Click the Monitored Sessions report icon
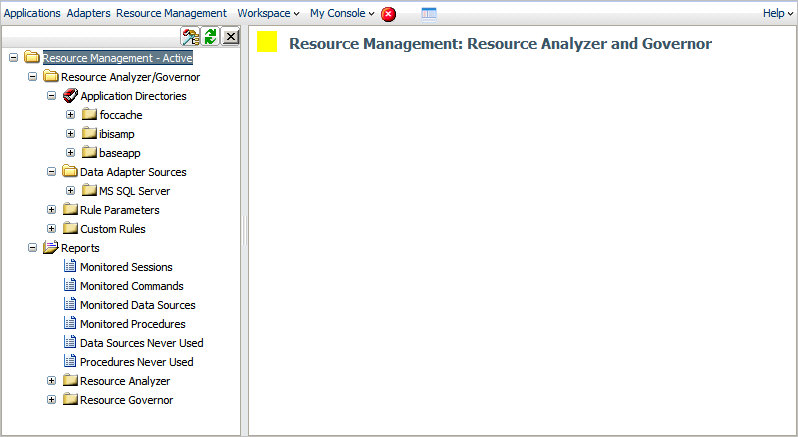Viewport: 798px width, 437px height. [70, 267]
